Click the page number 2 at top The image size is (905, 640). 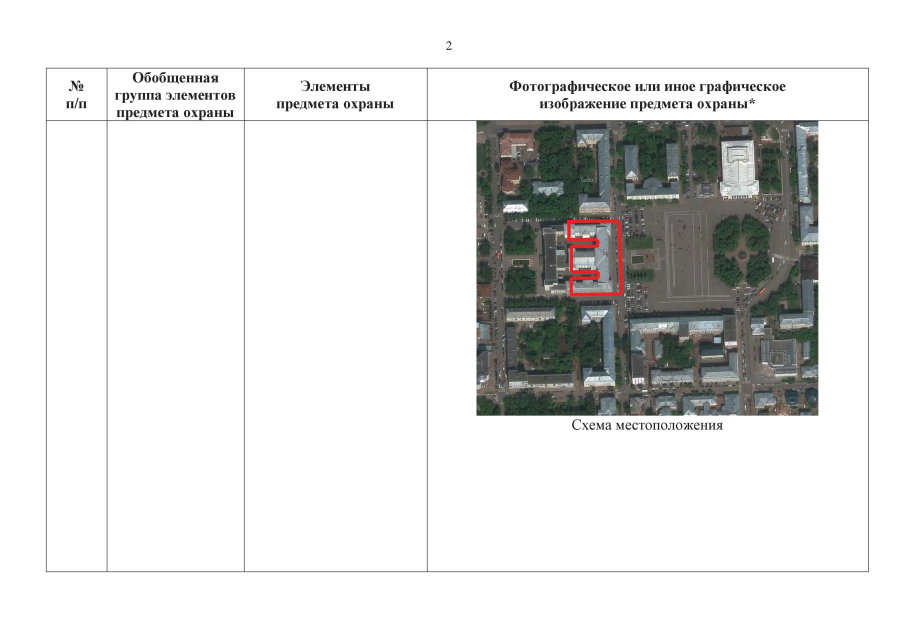(448, 47)
